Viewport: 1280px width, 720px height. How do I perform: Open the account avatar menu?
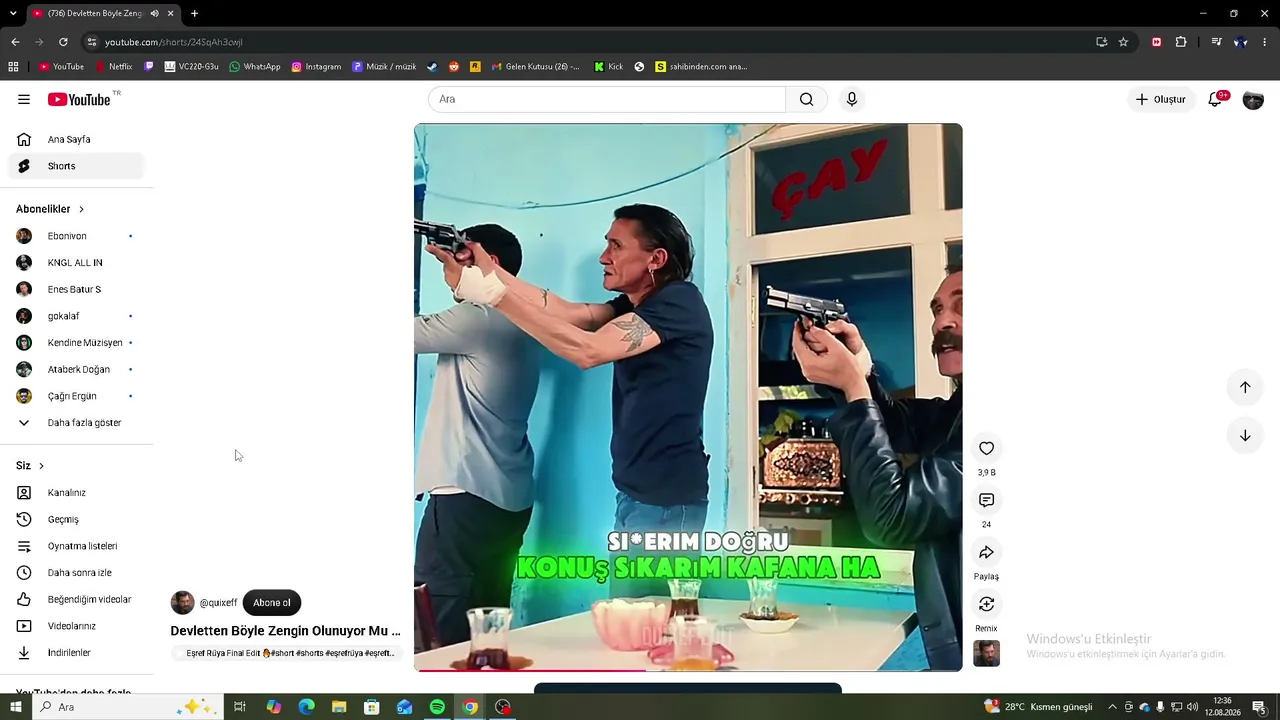tap(1253, 99)
